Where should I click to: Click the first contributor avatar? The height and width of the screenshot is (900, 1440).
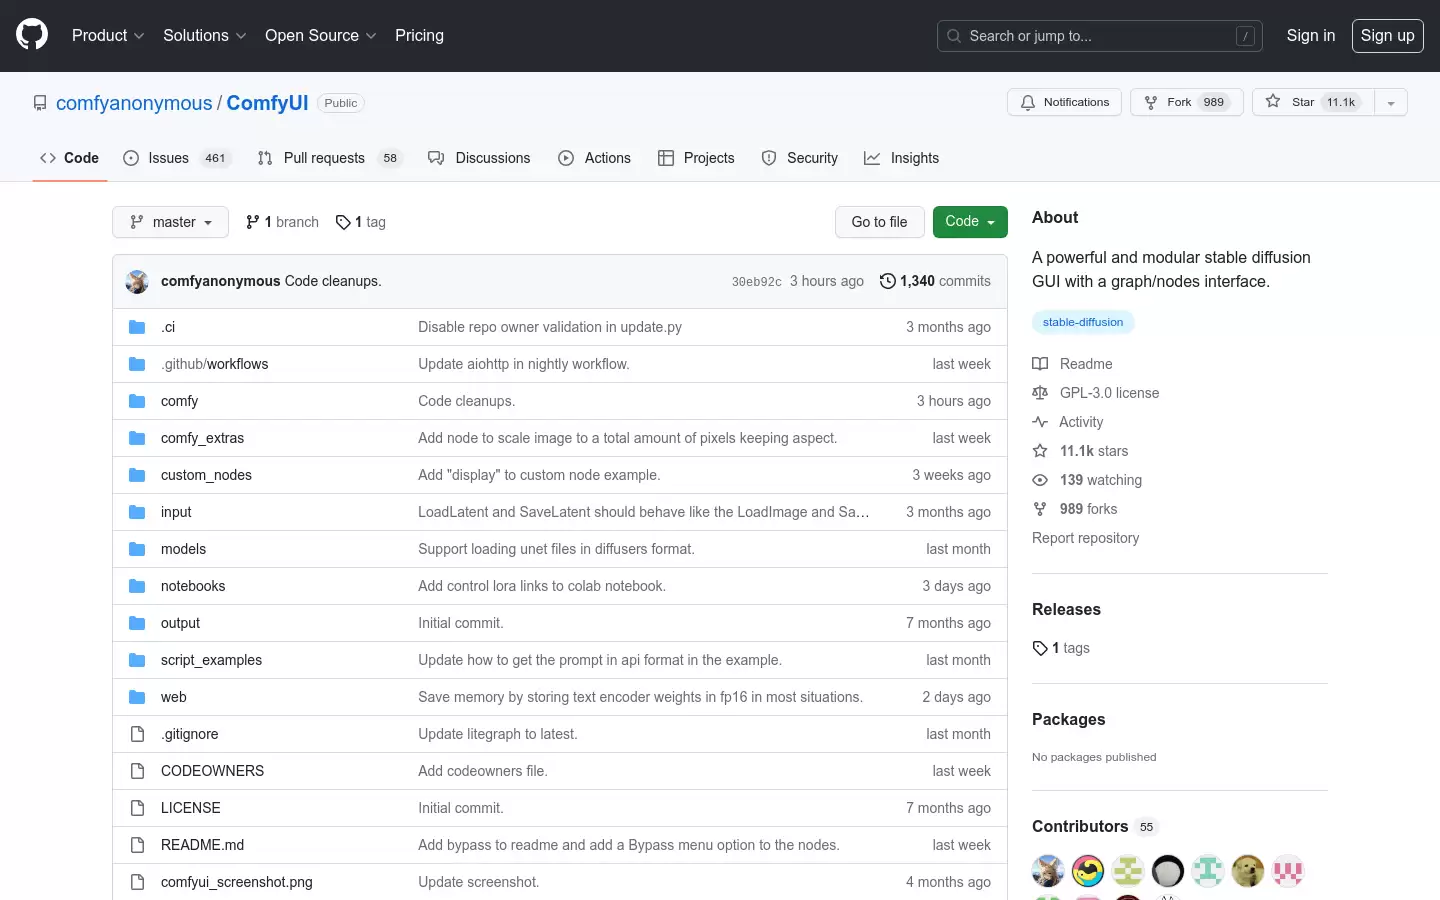[x=1048, y=871]
